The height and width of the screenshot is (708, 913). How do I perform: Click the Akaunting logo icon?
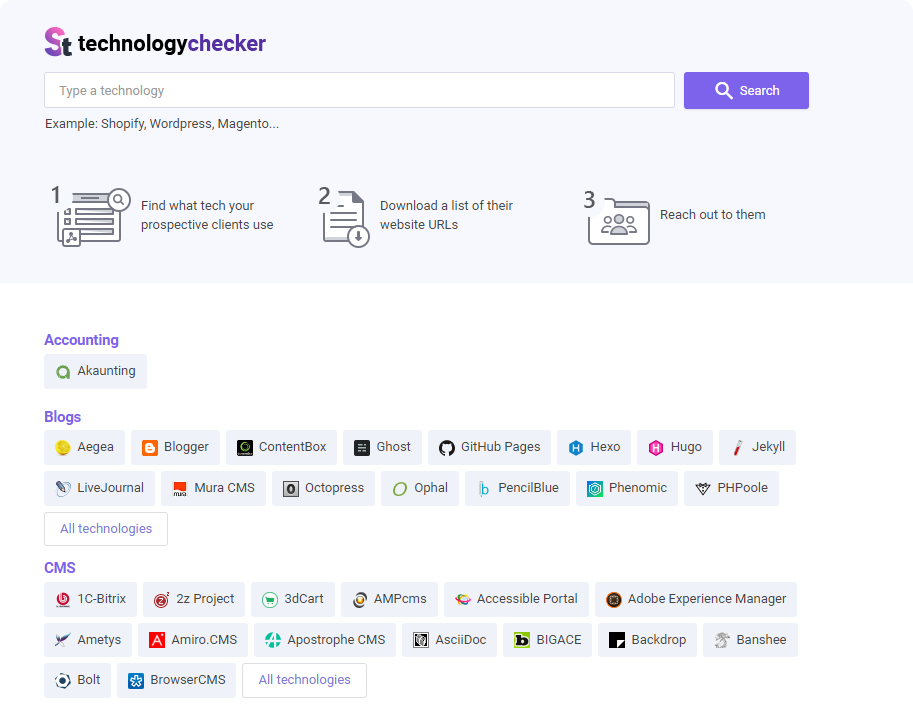[x=63, y=372]
